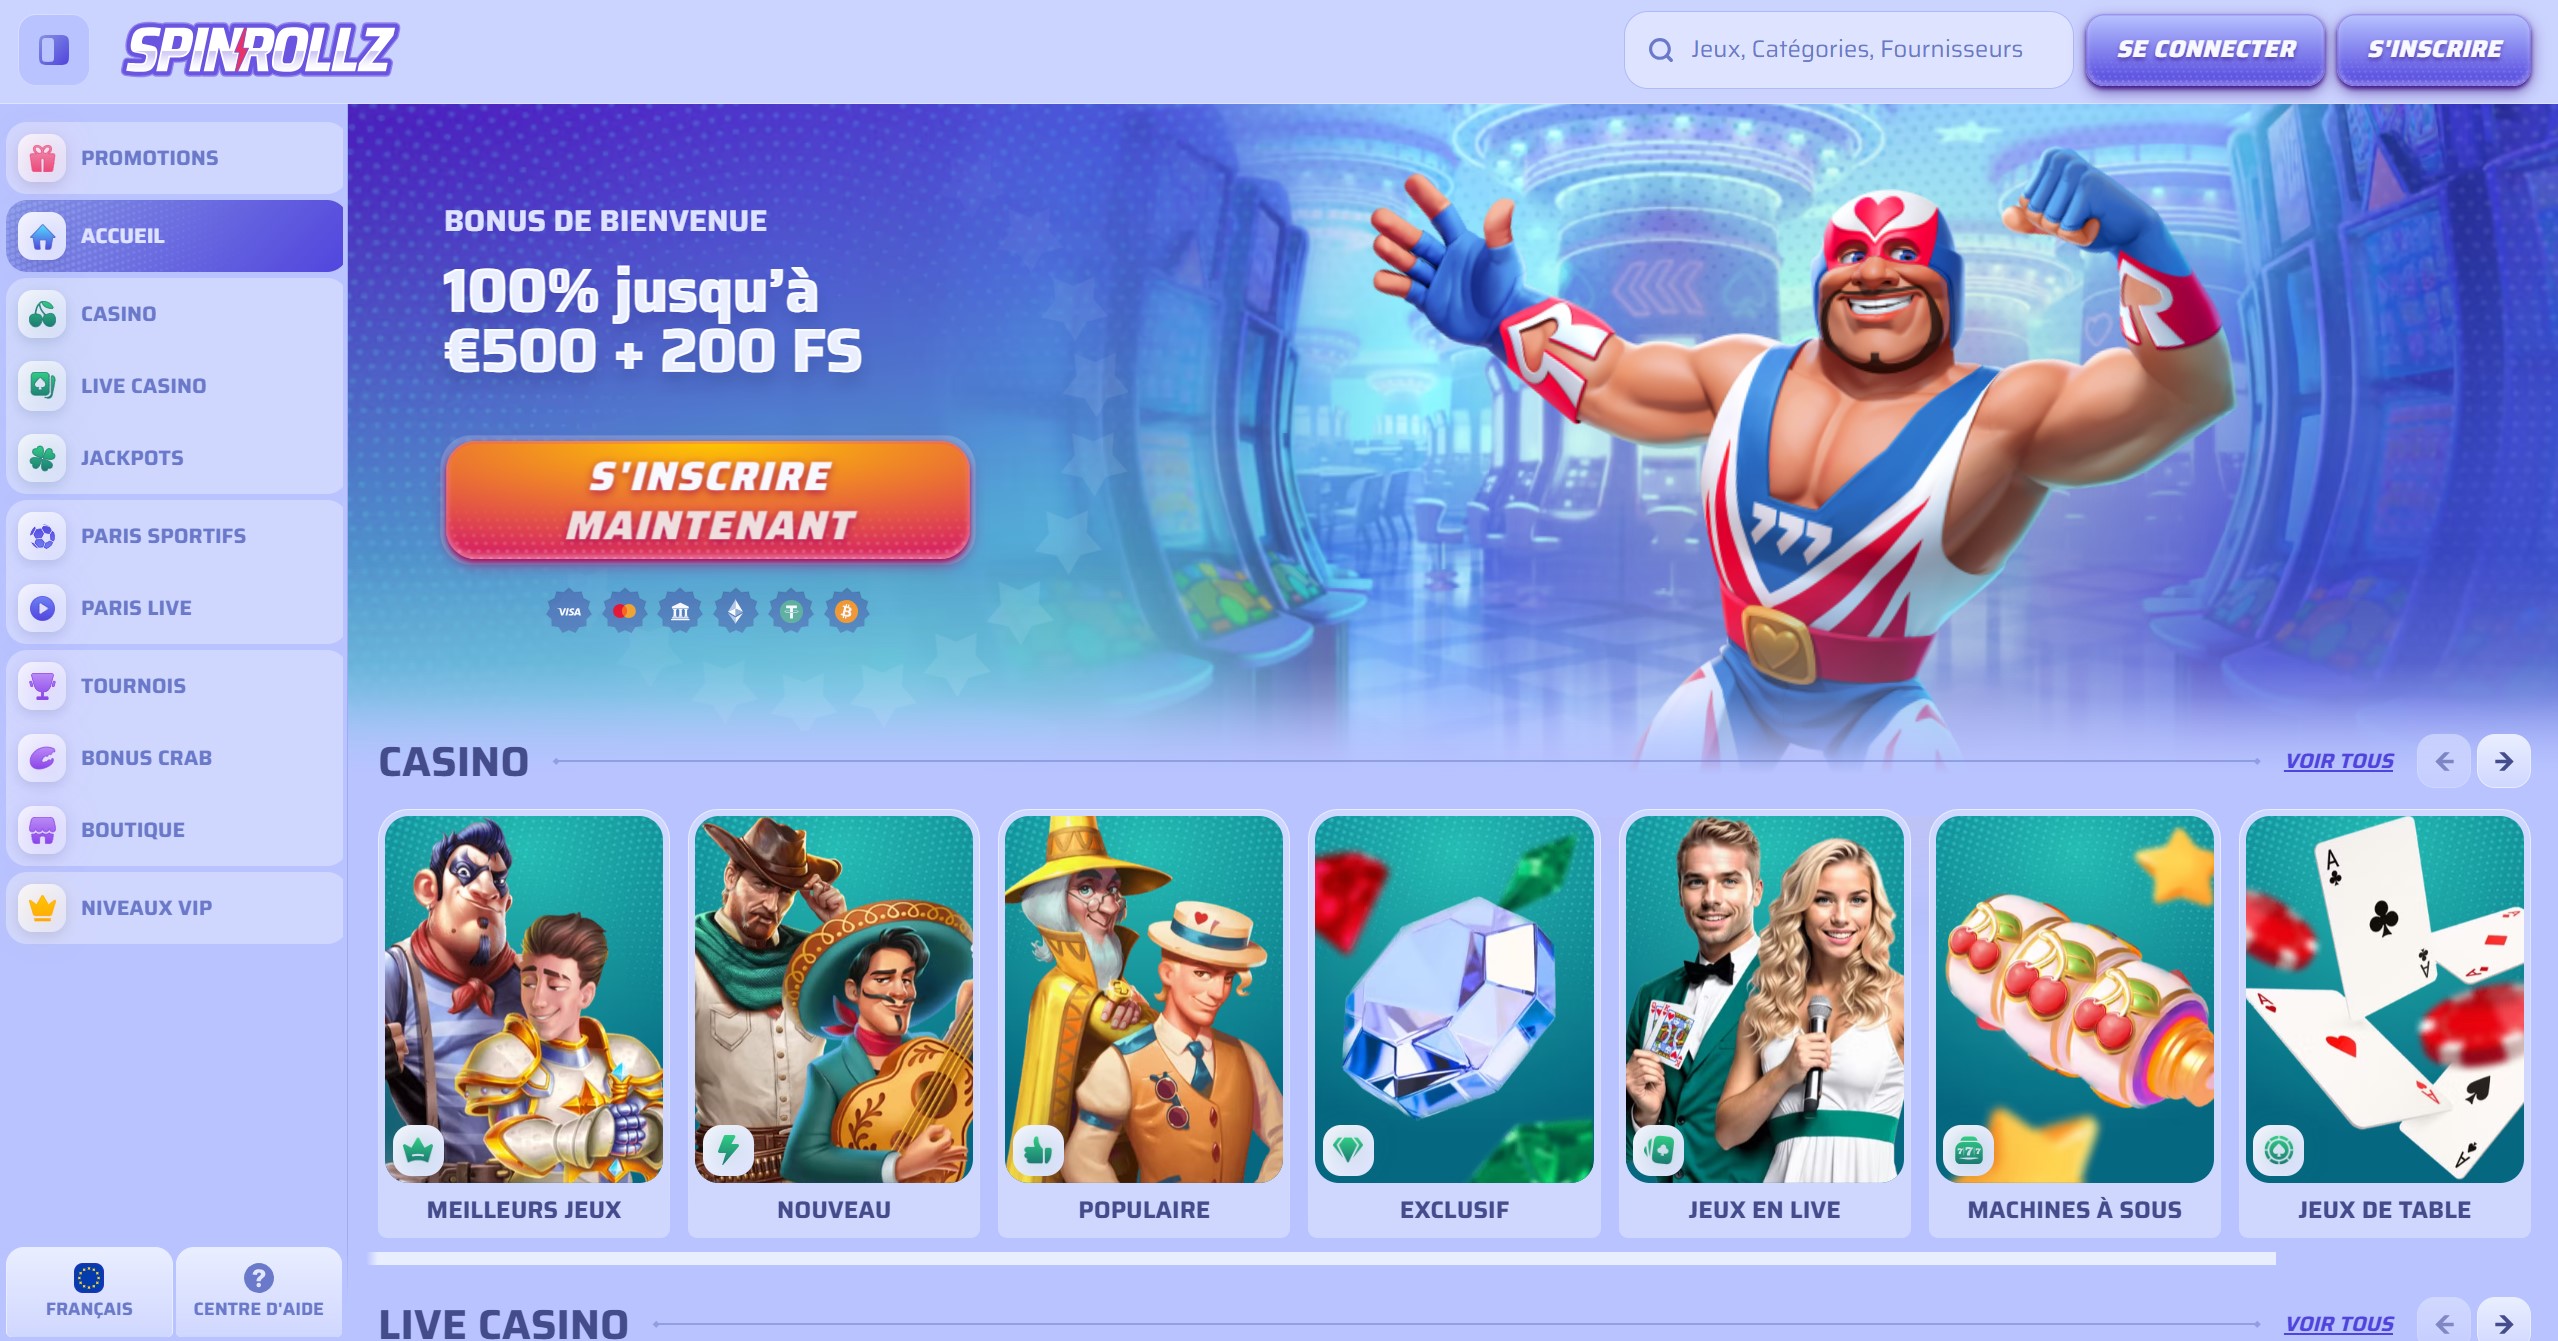Select the Live Casino menu item
This screenshot has width=2558, height=1341.
pyautogui.click(x=175, y=386)
